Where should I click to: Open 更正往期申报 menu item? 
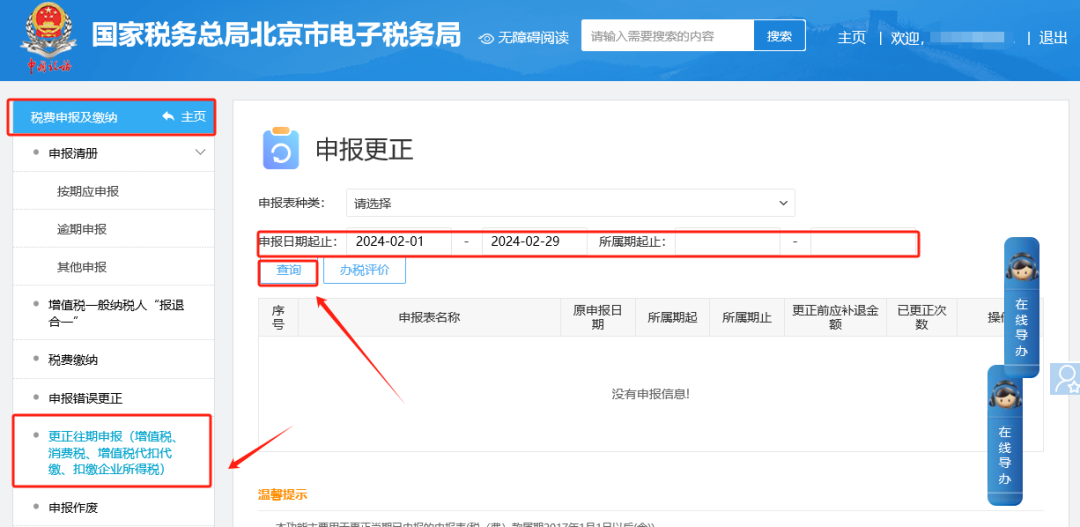[x=114, y=453]
